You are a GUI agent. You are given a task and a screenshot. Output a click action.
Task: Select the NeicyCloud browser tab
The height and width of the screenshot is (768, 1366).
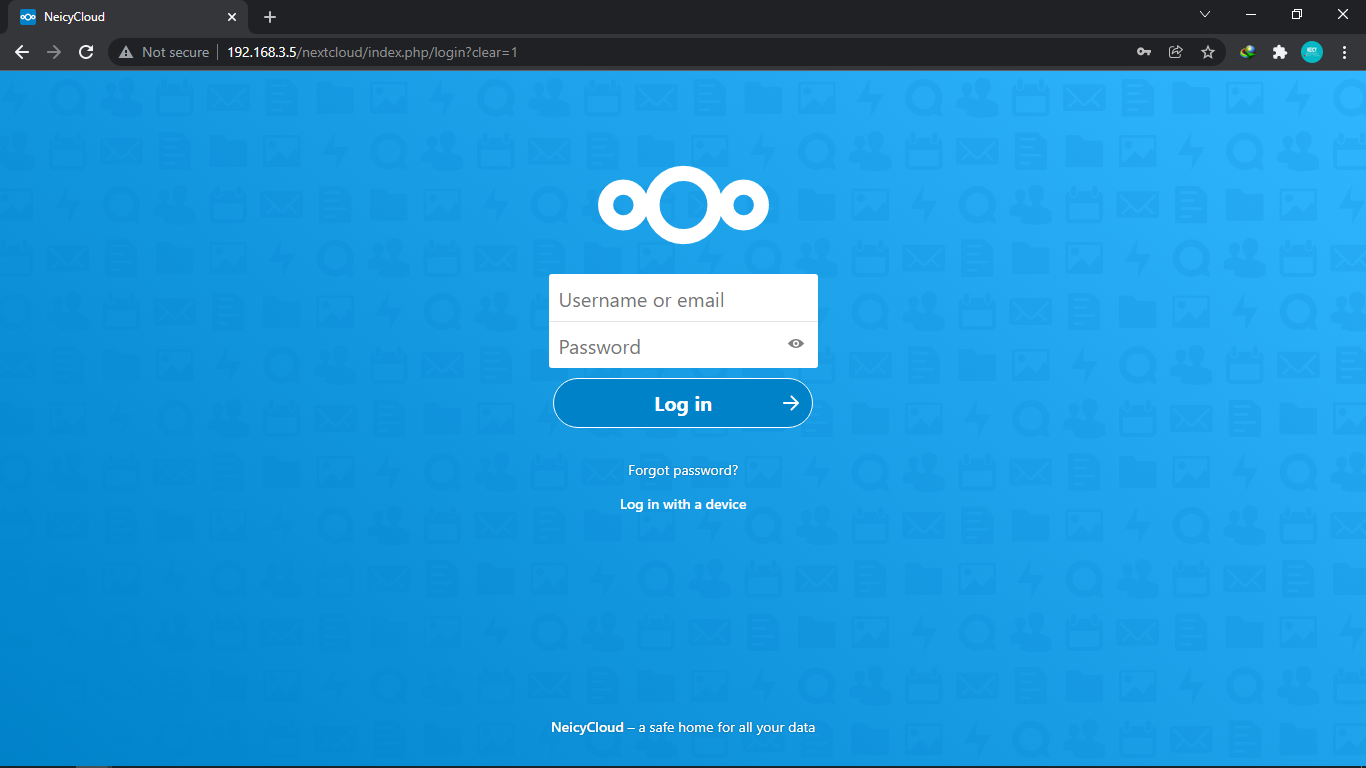130,17
